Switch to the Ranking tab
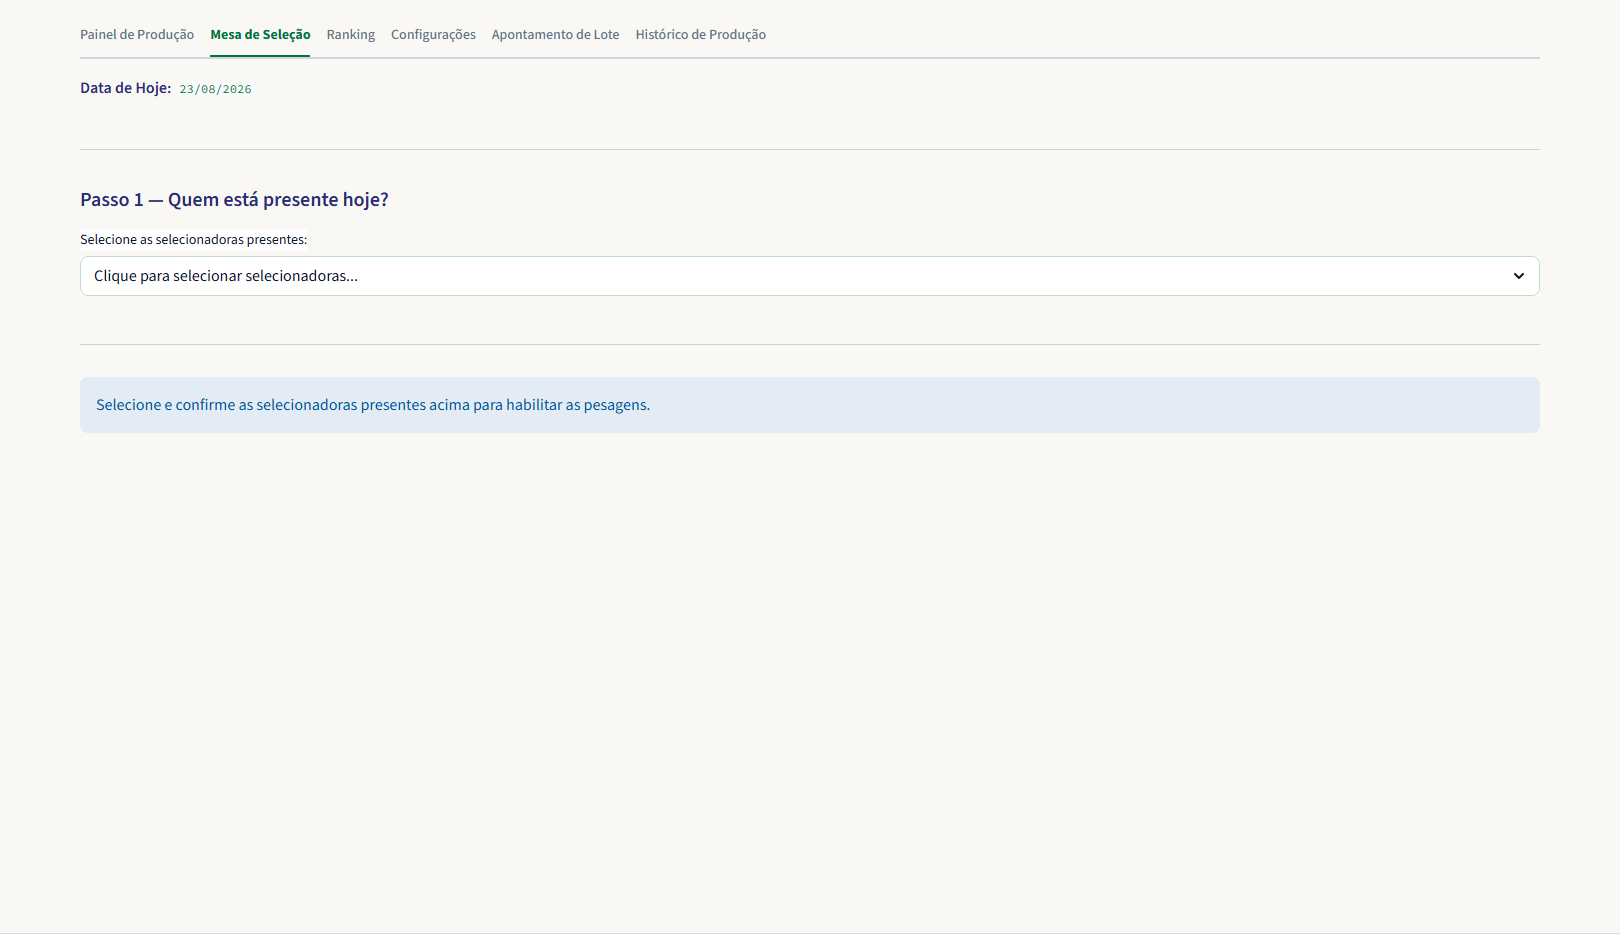This screenshot has width=1620, height=934. click(351, 34)
